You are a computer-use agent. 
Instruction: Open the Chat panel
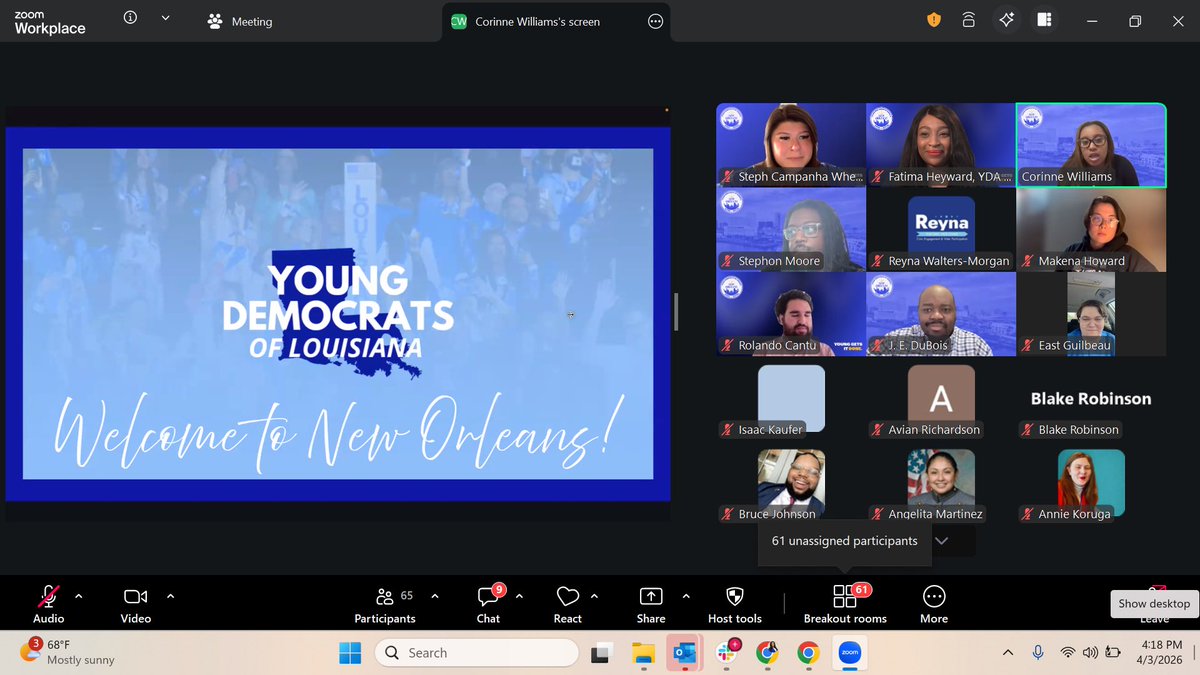pos(488,604)
